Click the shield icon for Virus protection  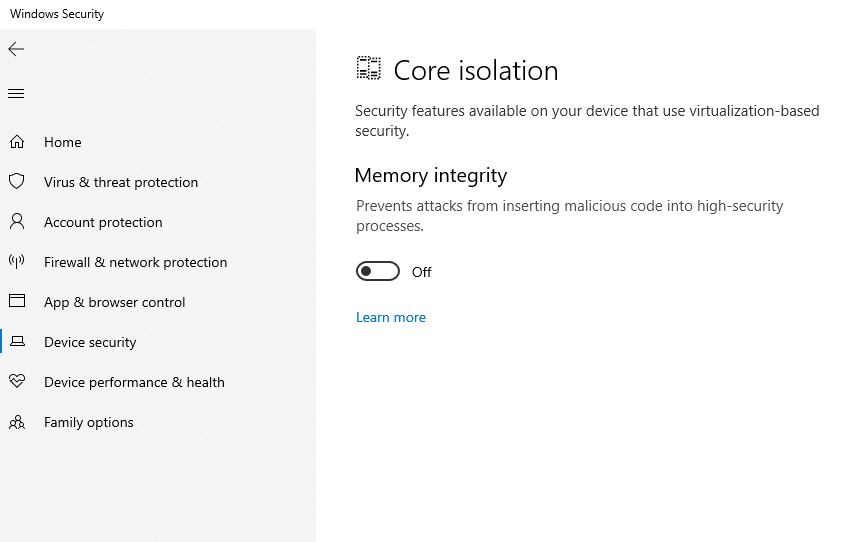pyautogui.click(x=17, y=182)
